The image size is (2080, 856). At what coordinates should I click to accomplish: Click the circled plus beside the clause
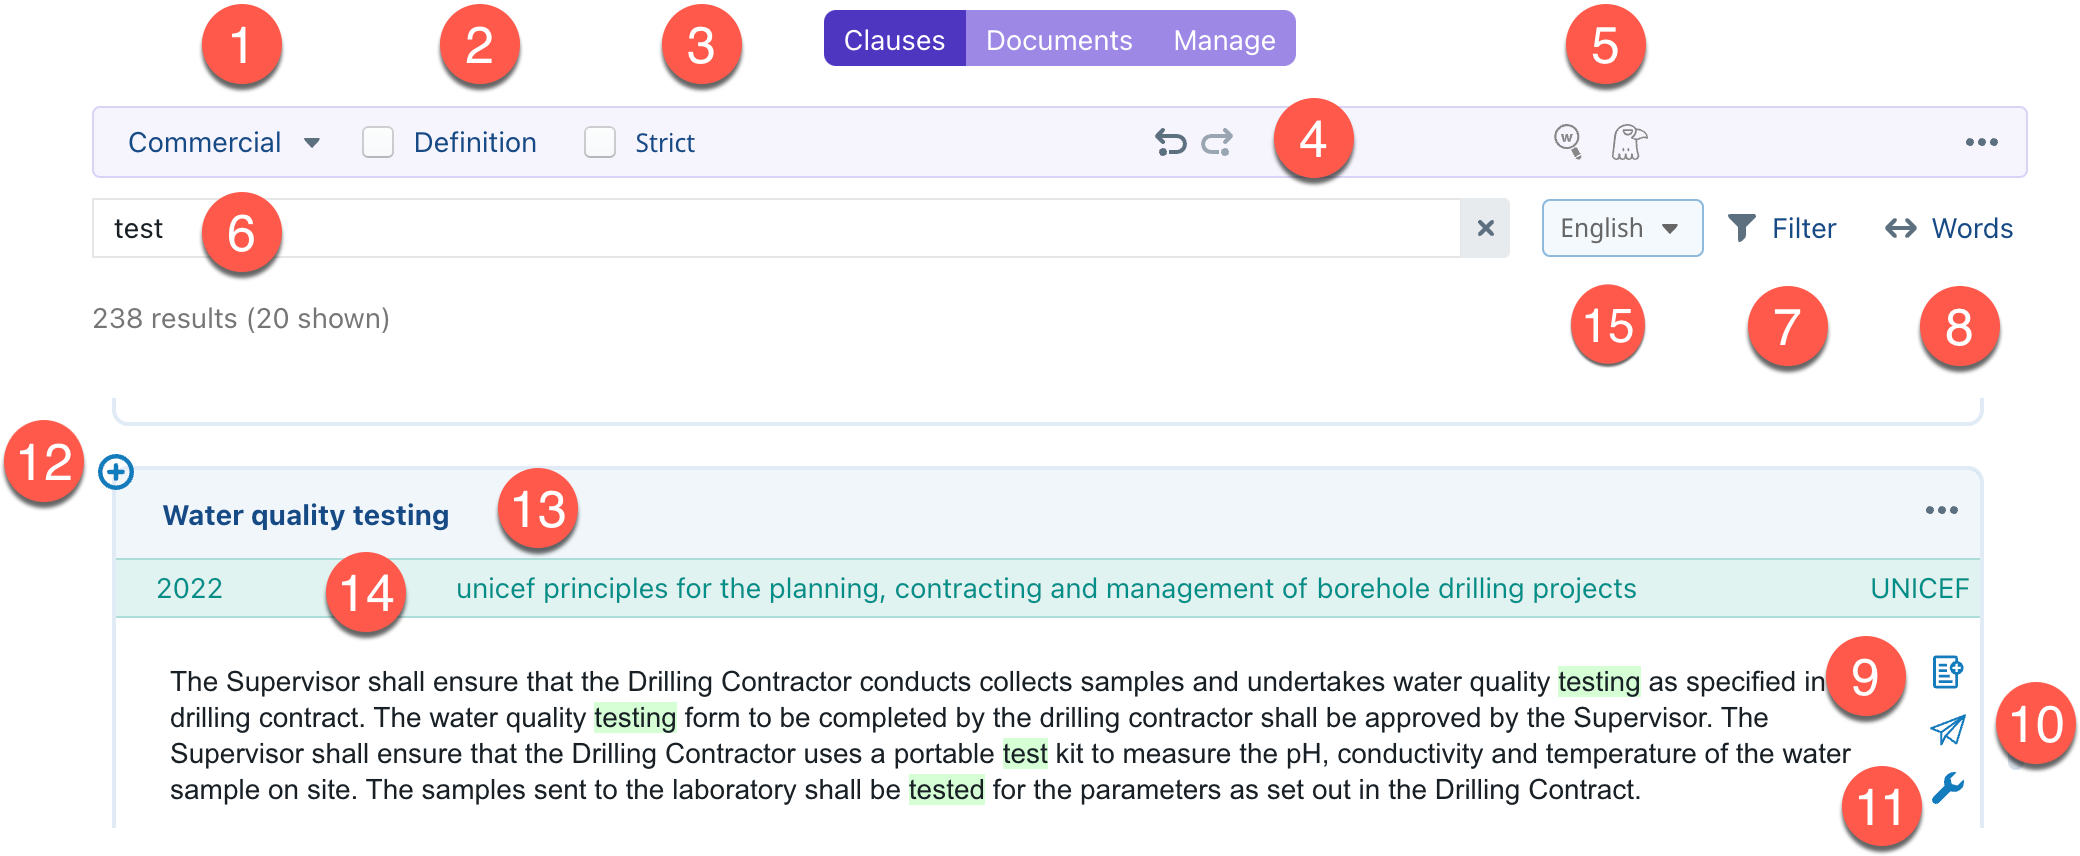(116, 472)
